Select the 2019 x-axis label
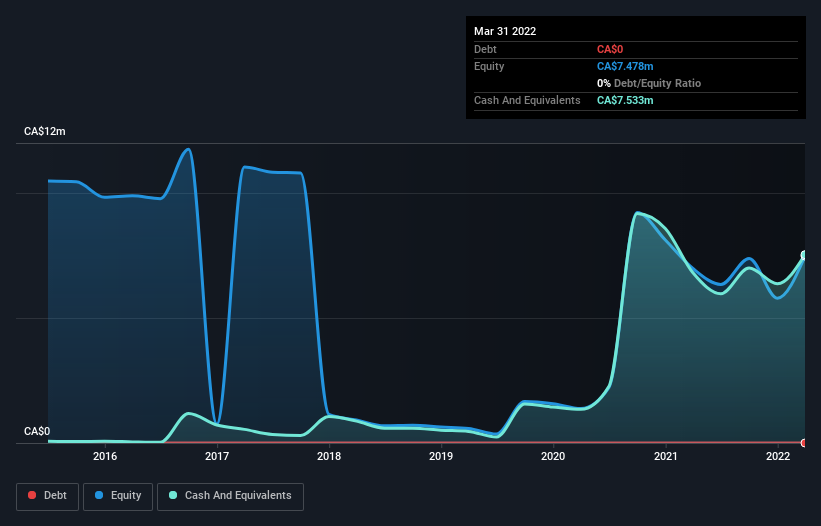Image resolution: width=821 pixels, height=526 pixels. 441,456
